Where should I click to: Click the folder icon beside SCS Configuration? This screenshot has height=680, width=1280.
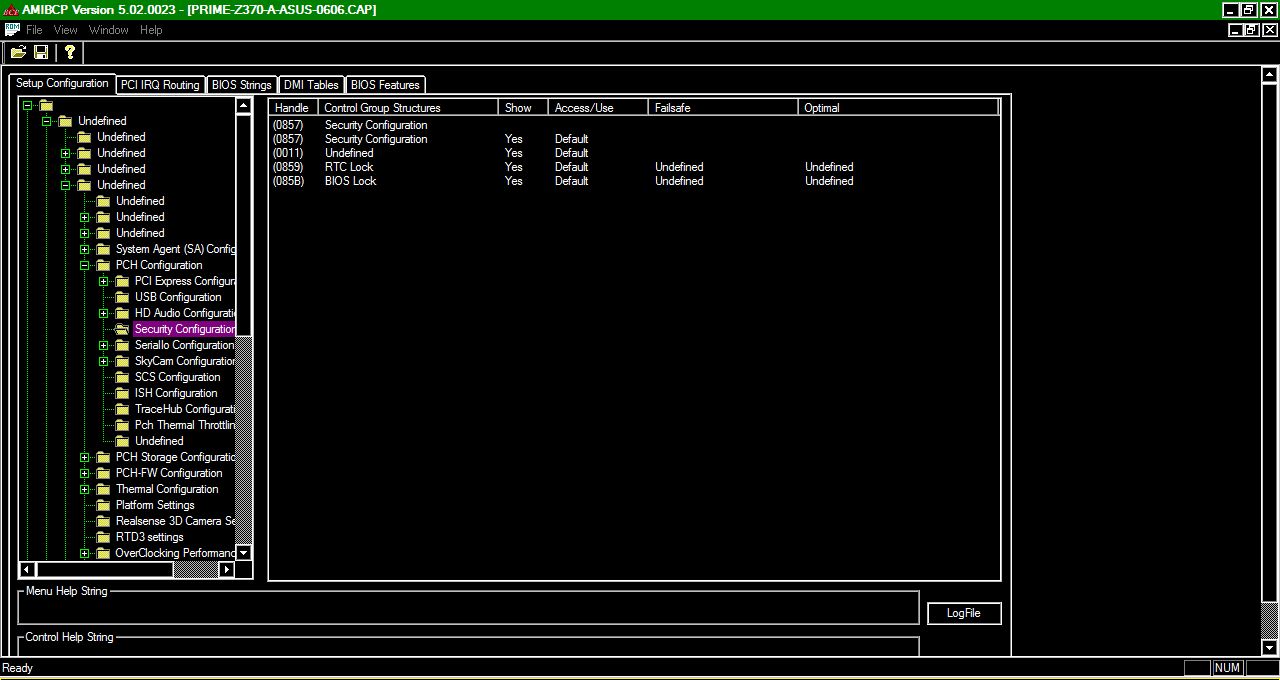[x=122, y=377]
